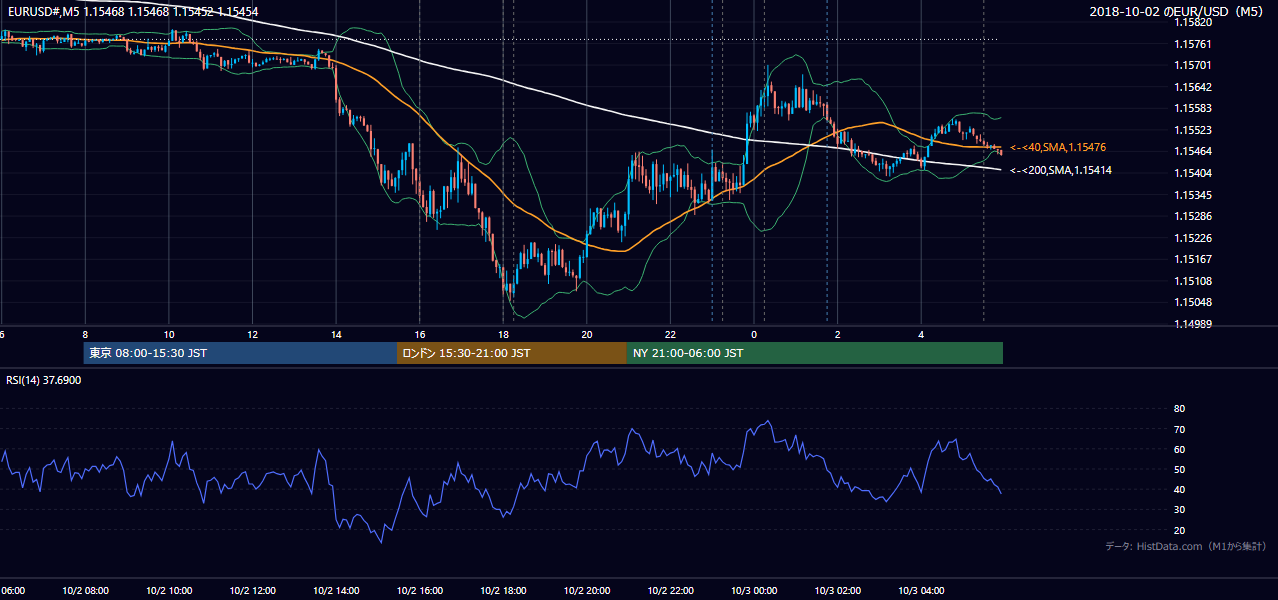Click the 2018-10-02 EUR/USD (M5) chart heading
Viewport: 1278px width, 600px height.
click(1178, 12)
